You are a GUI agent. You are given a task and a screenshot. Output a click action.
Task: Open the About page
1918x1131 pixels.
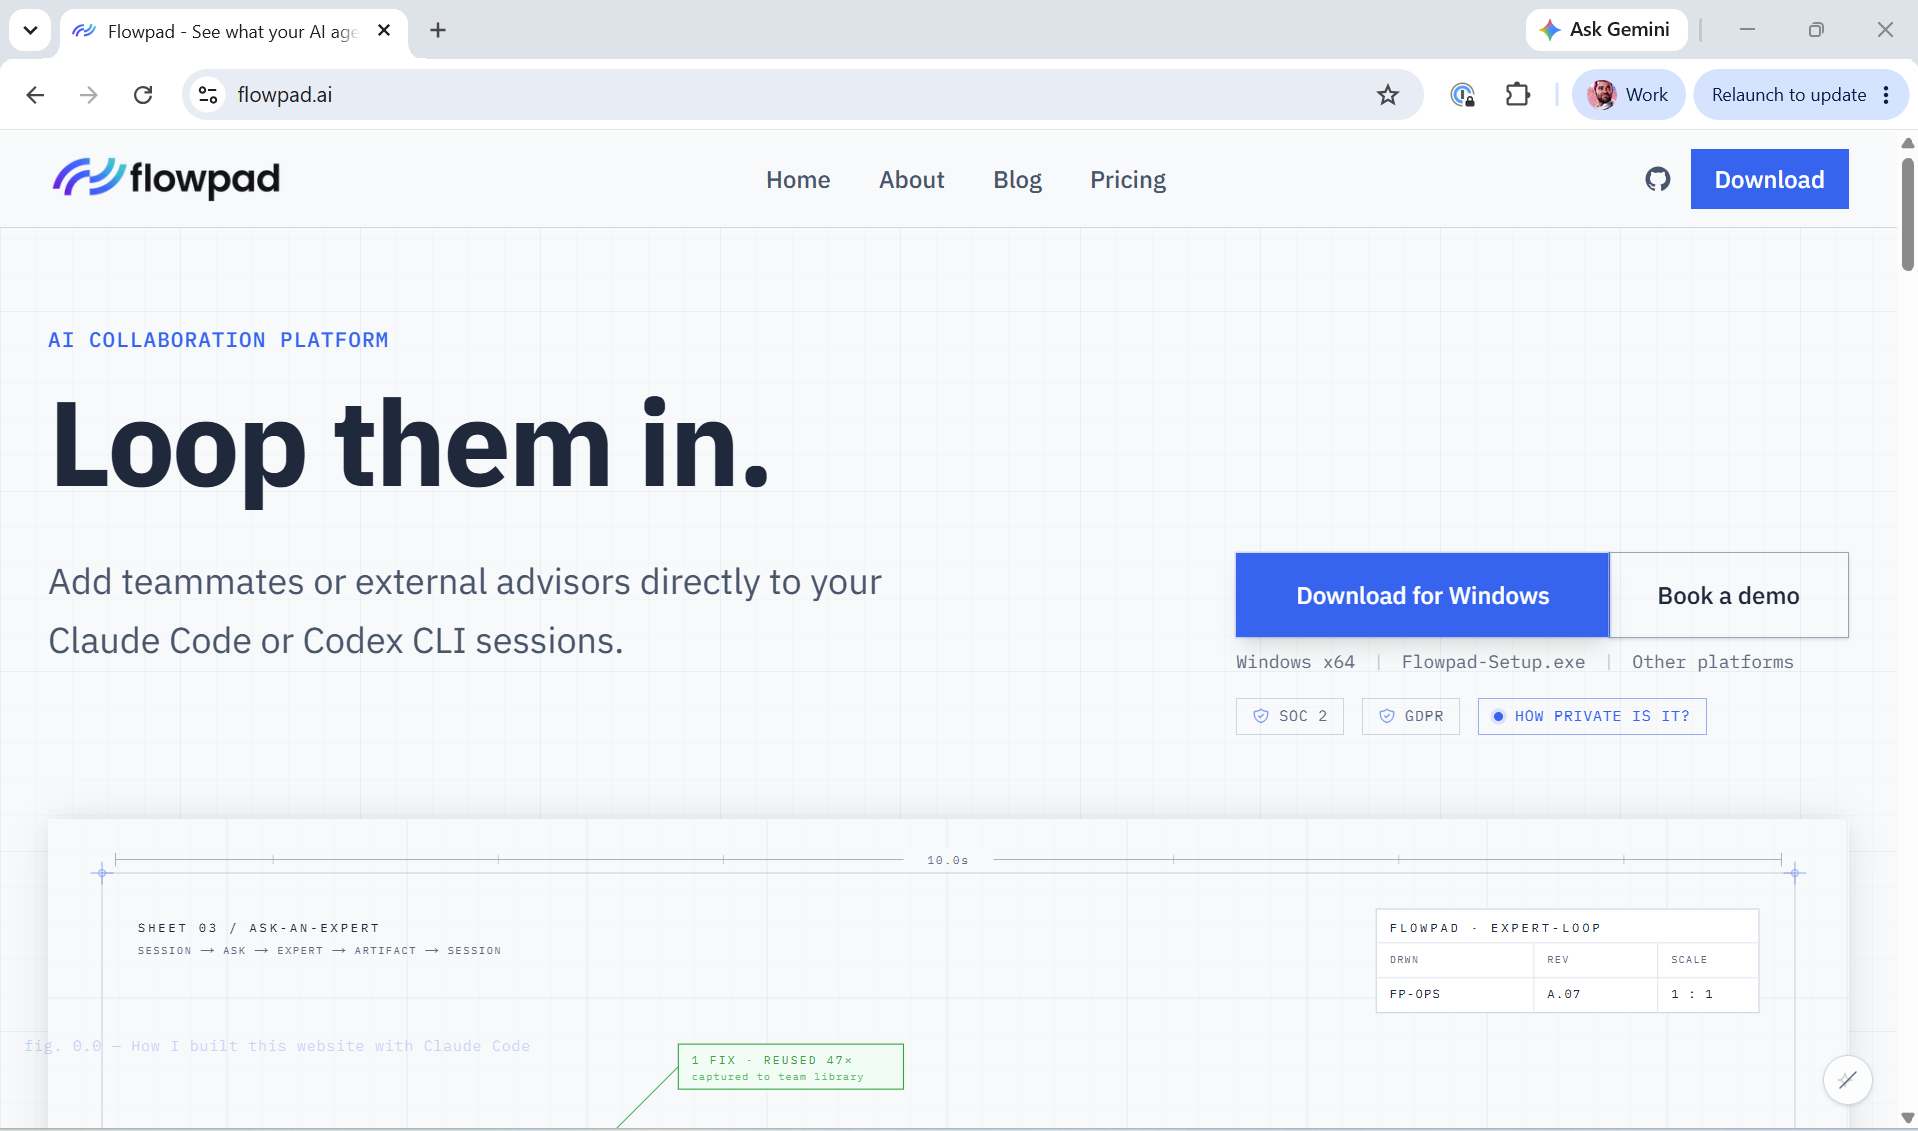pos(911,180)
